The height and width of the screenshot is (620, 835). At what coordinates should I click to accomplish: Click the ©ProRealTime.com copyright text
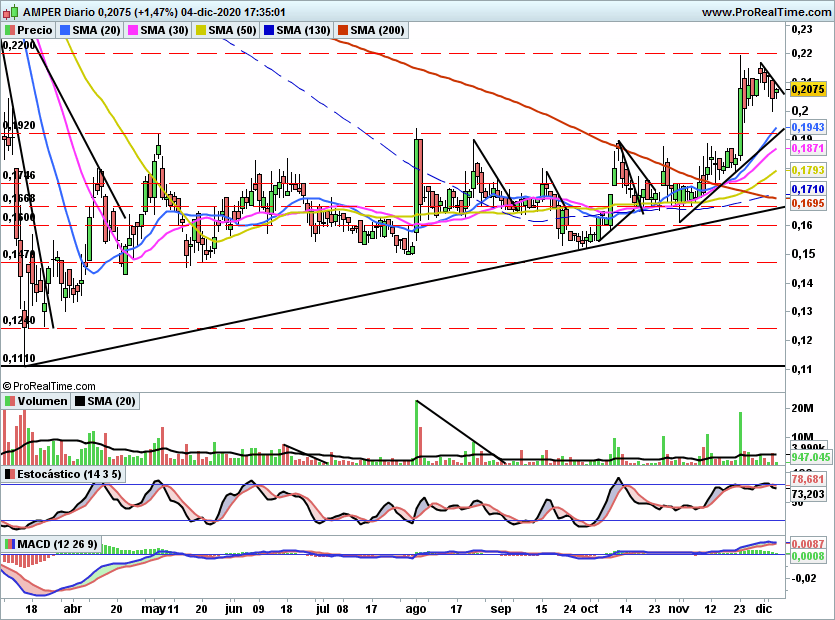[x=49, y=386]
